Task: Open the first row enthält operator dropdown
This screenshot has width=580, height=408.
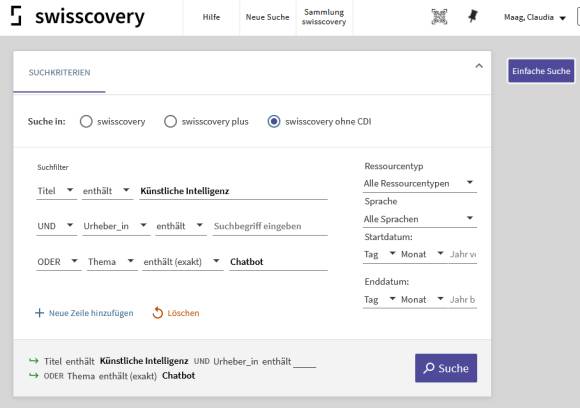Action: pos(107,191)
